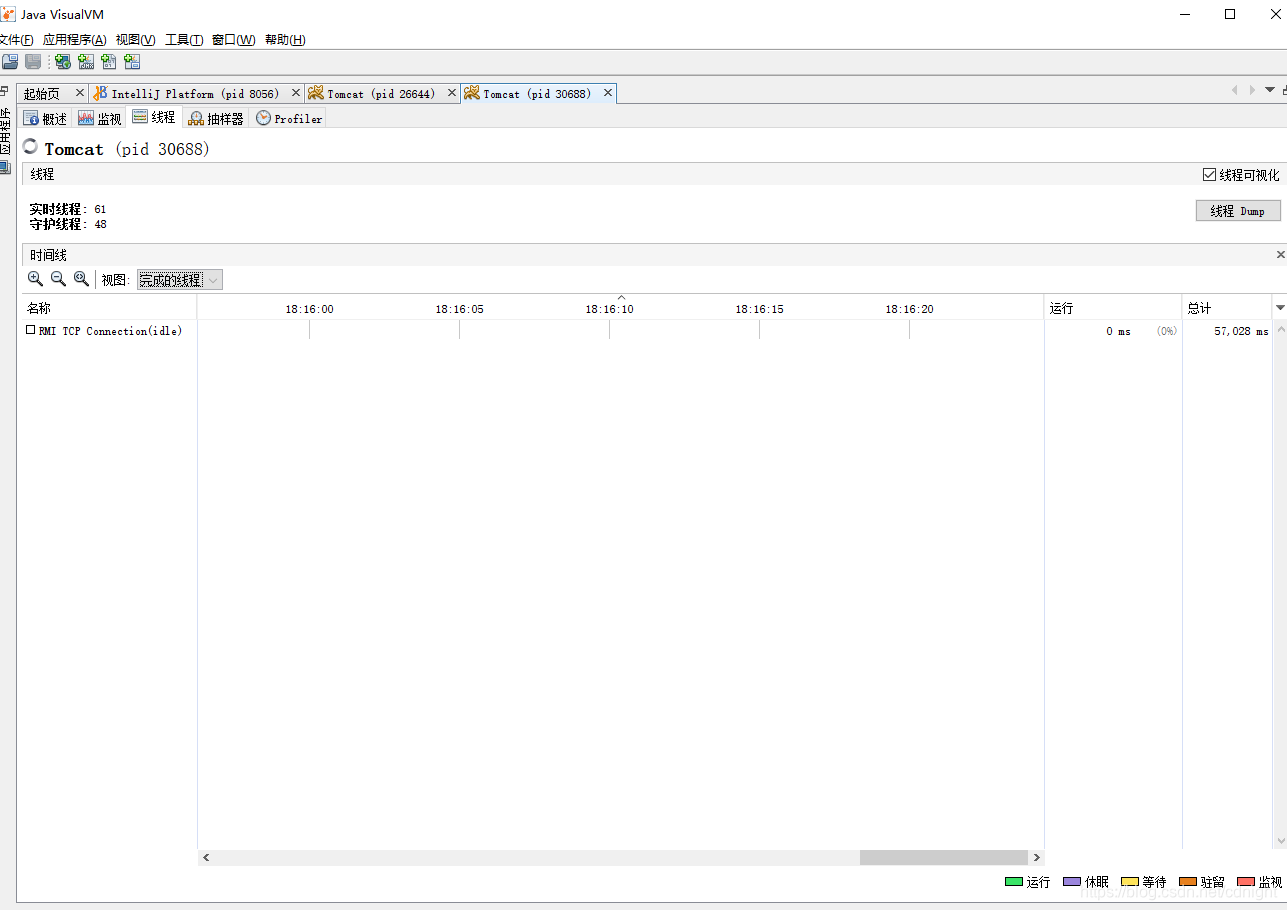Show the documents list dropdown arrow

pos(1270,90)
